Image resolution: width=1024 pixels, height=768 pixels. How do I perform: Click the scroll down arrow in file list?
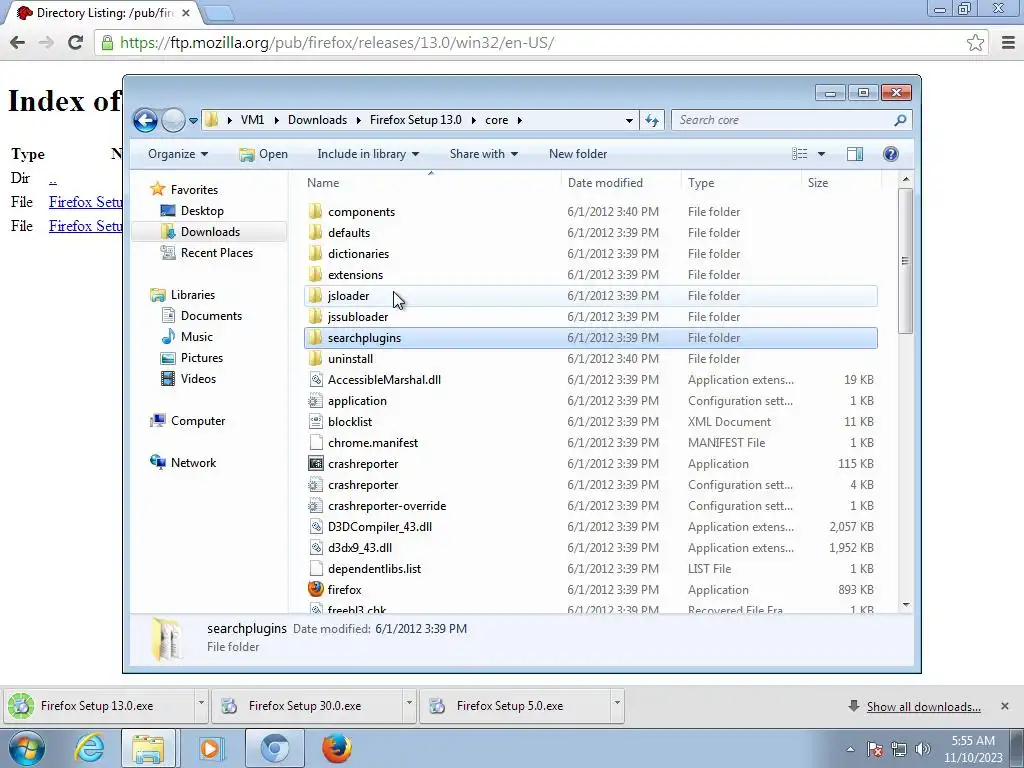(906, 605)
